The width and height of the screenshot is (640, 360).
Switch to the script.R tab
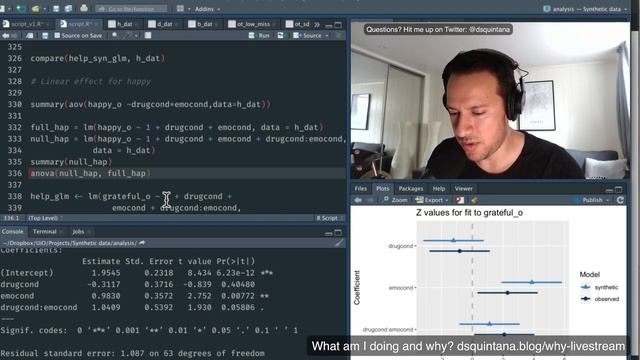click(x=79, y=24)
